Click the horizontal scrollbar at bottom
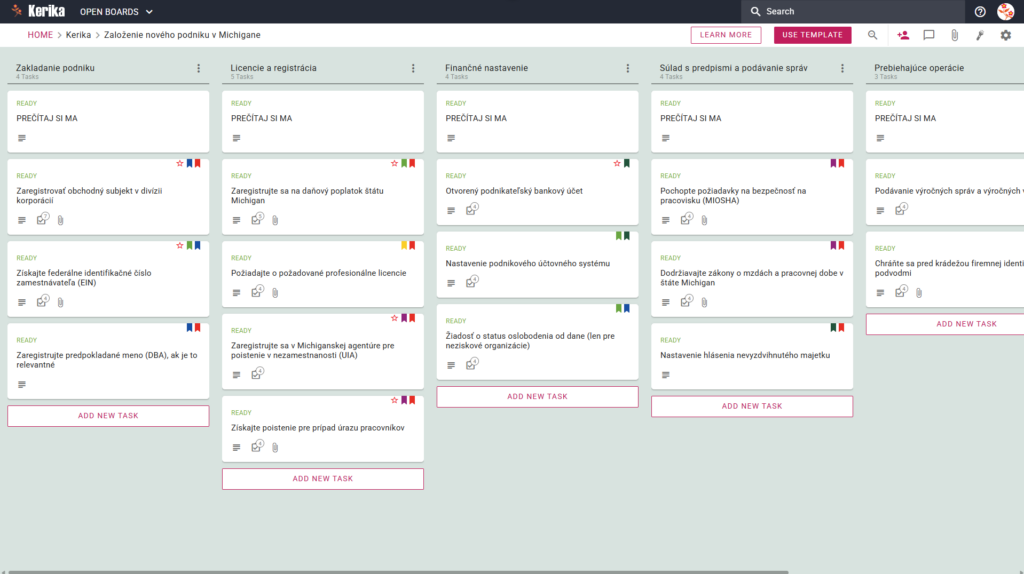This screenshot has width=1024, height=574. point(398,572)
